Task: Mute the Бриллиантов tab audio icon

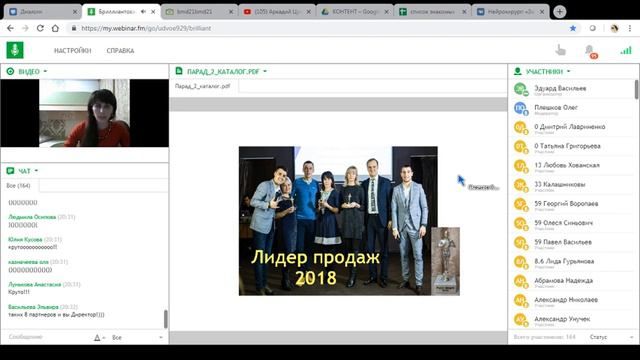Action: [143, 12]
